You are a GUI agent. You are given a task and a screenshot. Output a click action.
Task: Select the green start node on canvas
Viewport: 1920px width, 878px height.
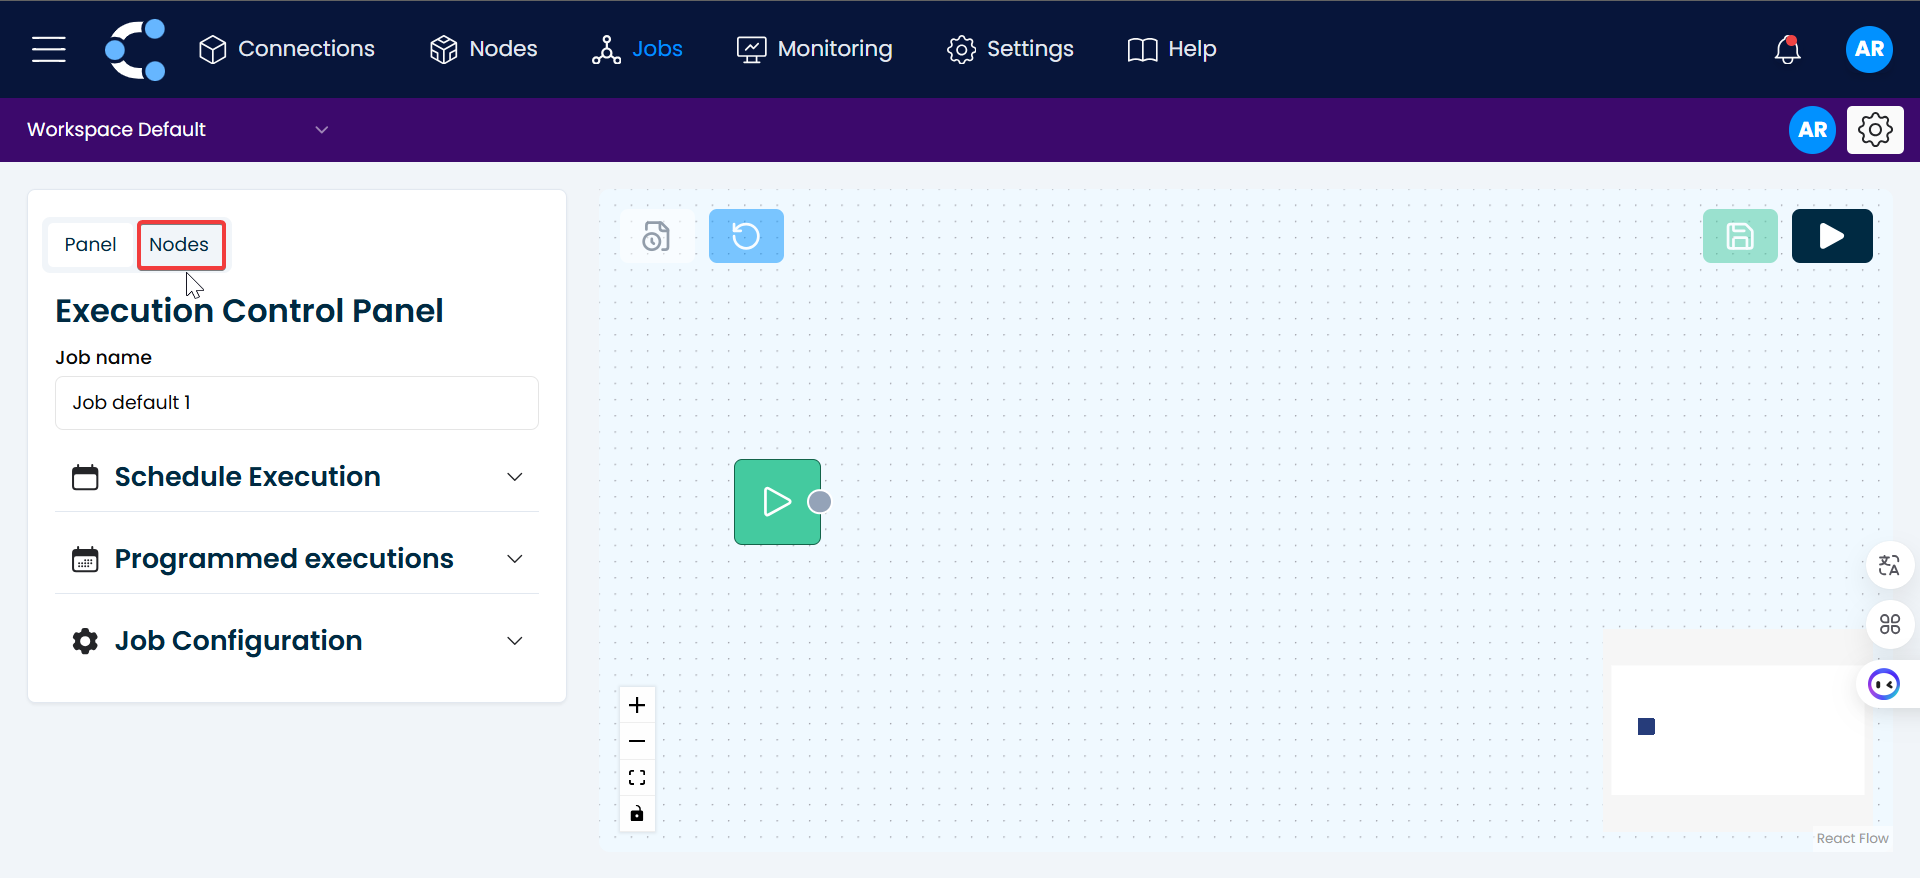[776, 502]
